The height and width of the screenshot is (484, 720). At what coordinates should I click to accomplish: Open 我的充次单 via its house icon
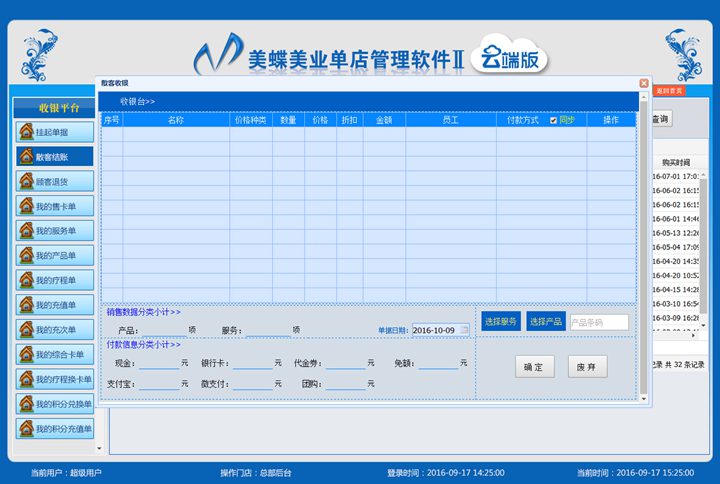click(x=26, y=330)
